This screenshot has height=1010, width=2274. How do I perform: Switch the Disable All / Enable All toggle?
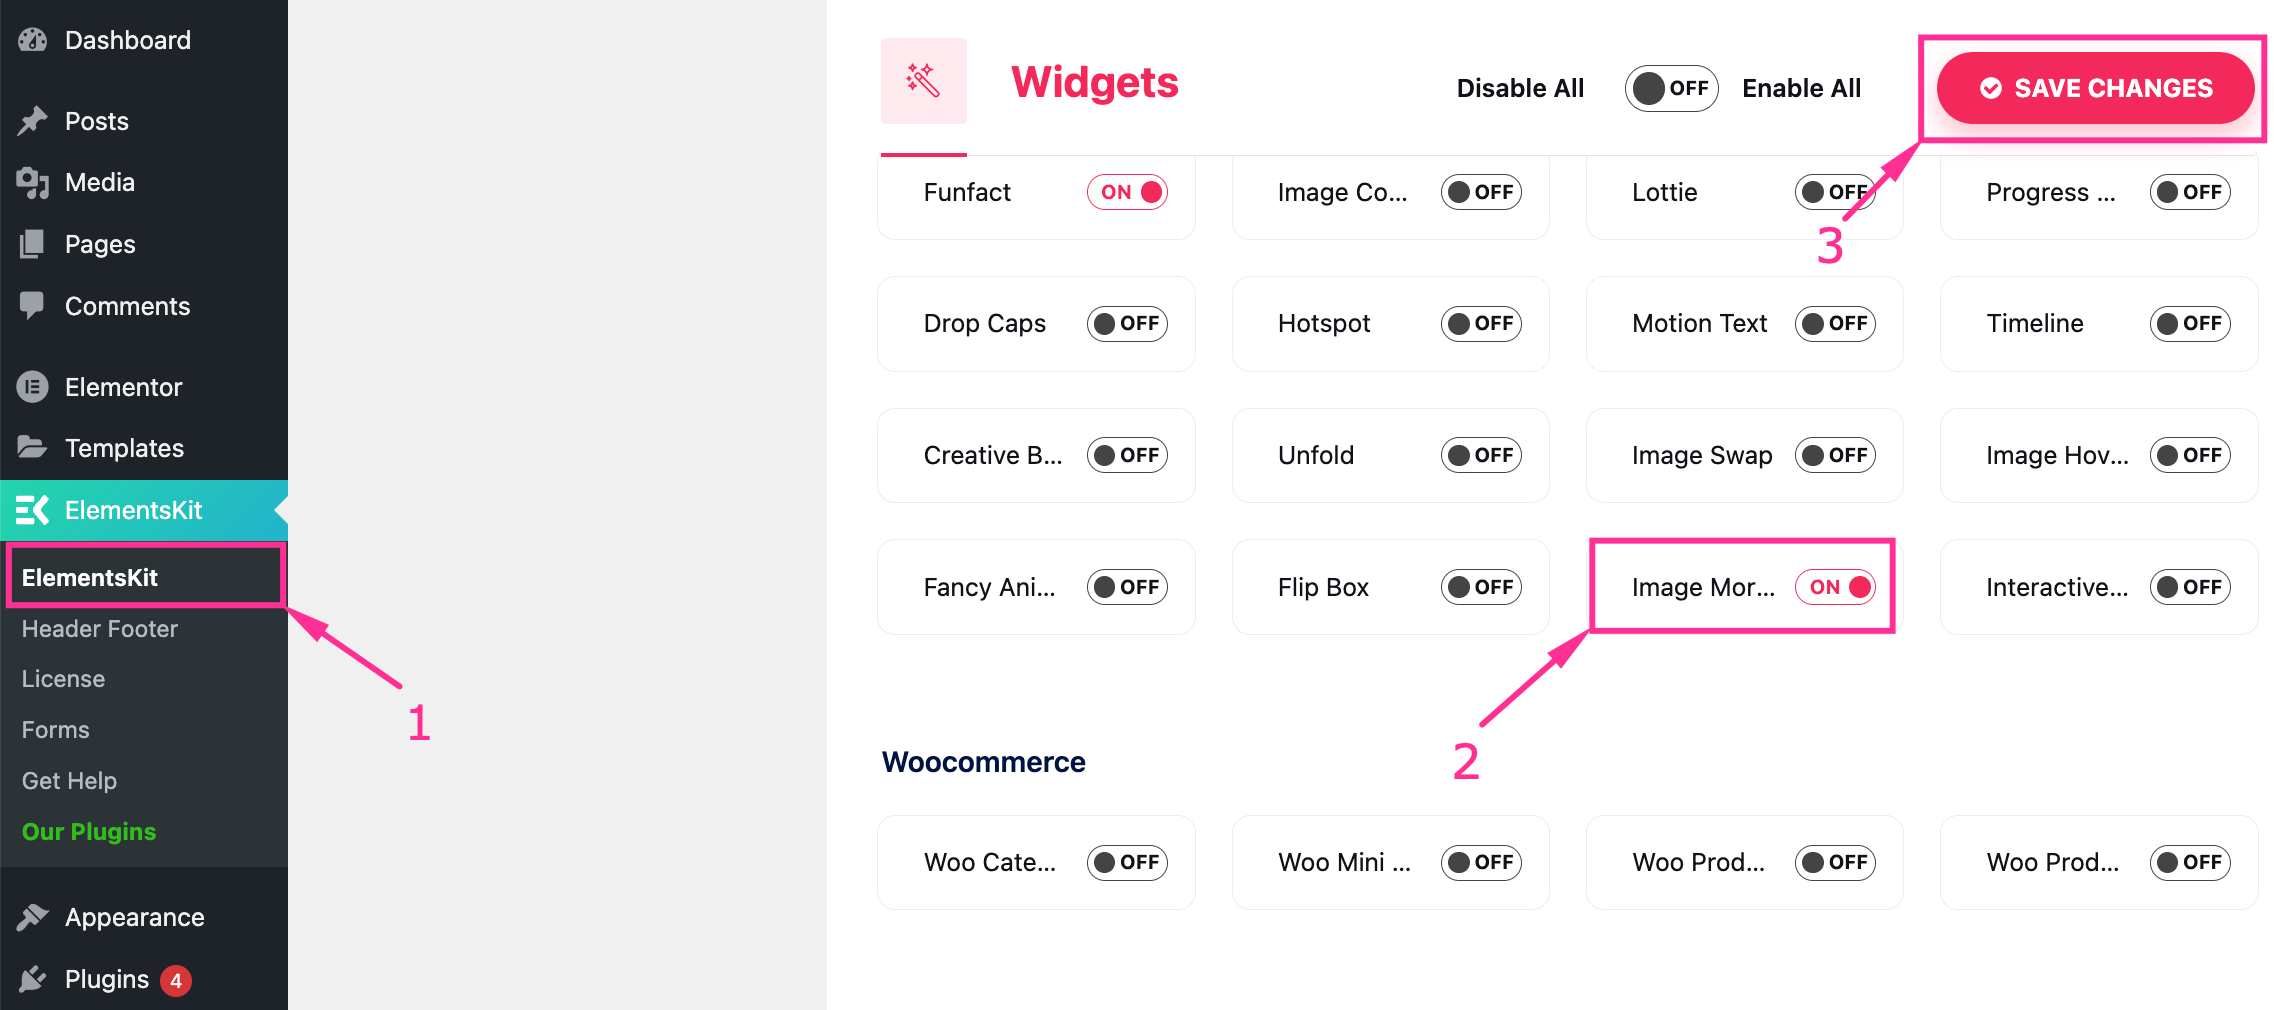click(1671, 88)
